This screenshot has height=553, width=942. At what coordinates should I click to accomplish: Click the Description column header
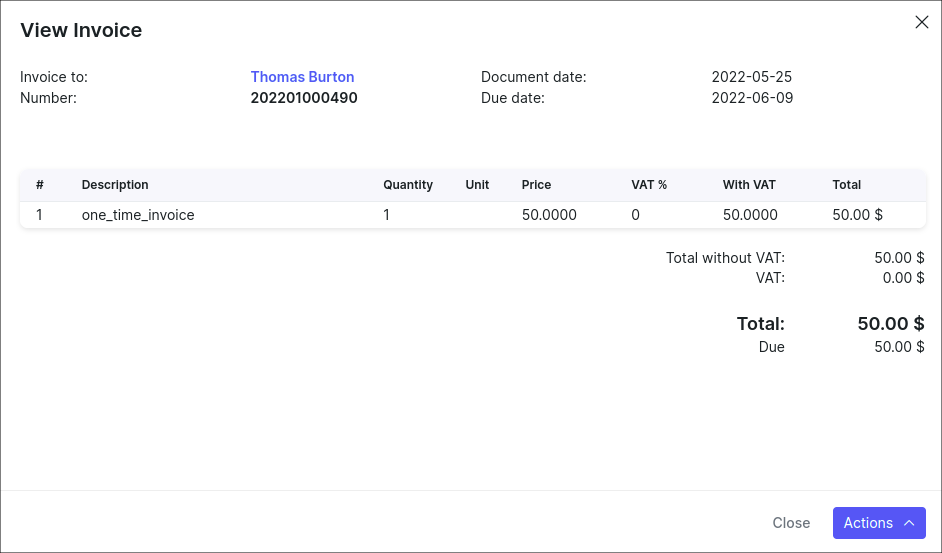[115, 185]
